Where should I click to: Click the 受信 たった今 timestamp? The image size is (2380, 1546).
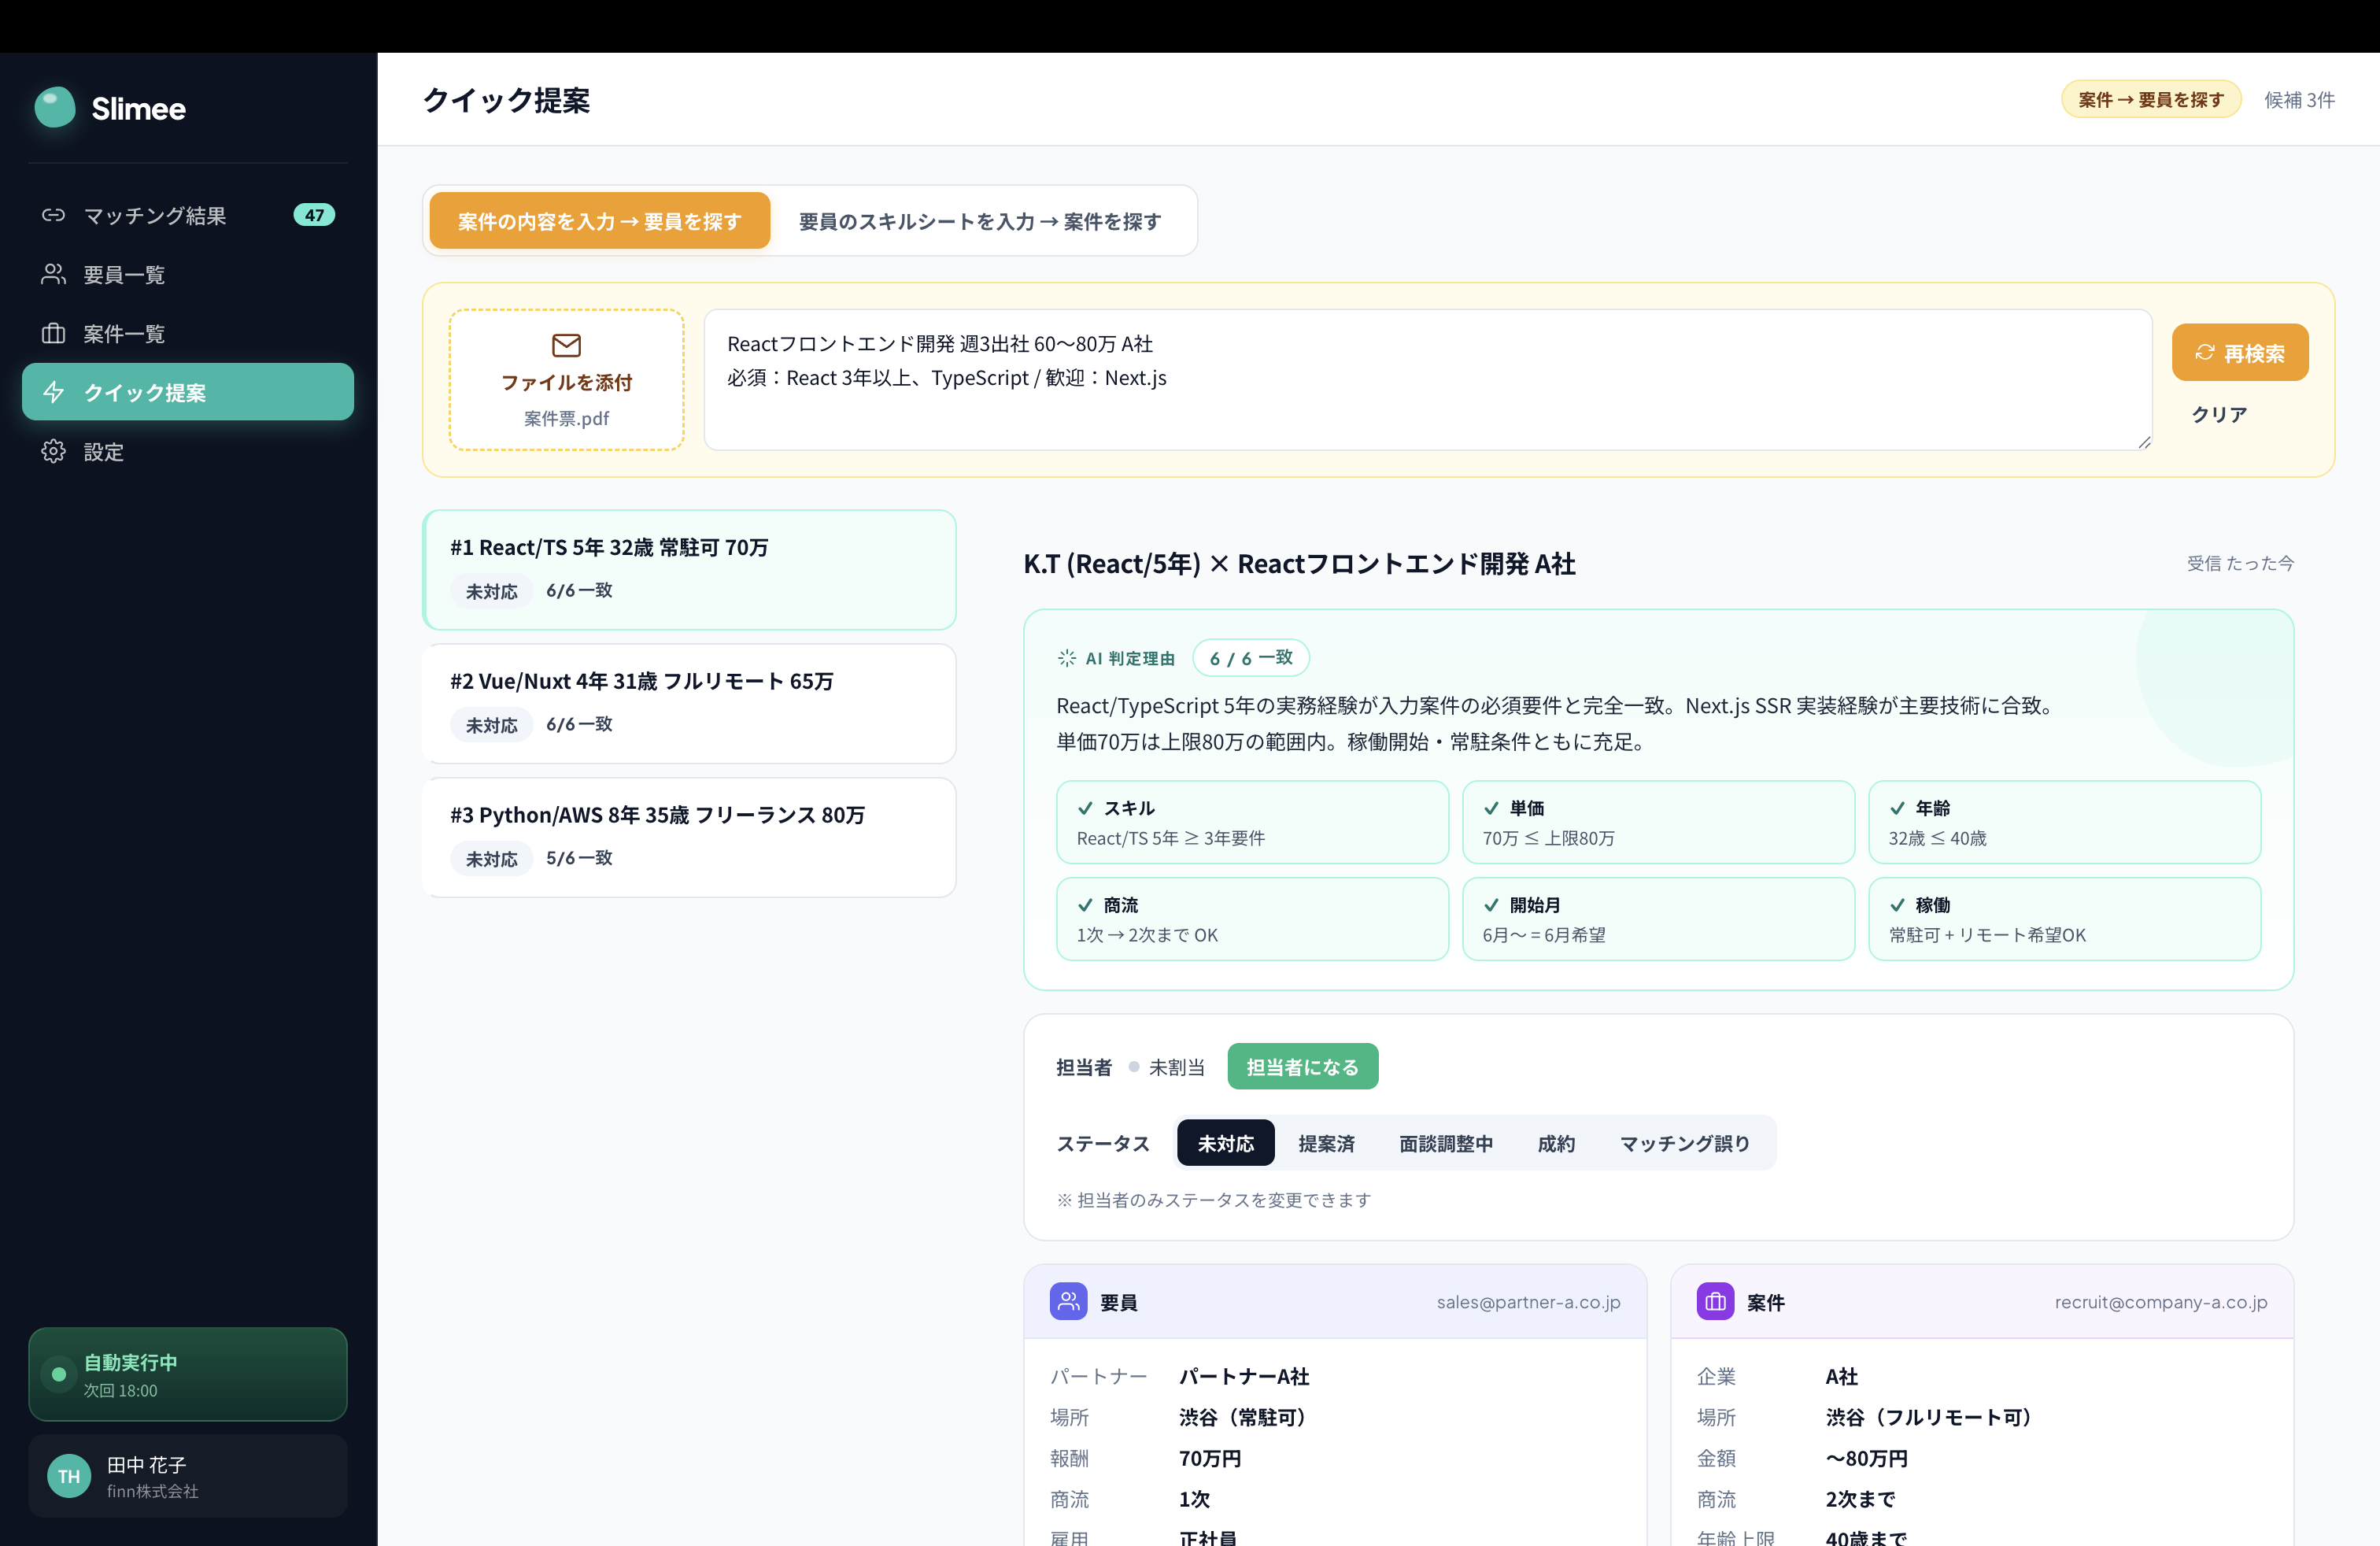click(2240, 563)
